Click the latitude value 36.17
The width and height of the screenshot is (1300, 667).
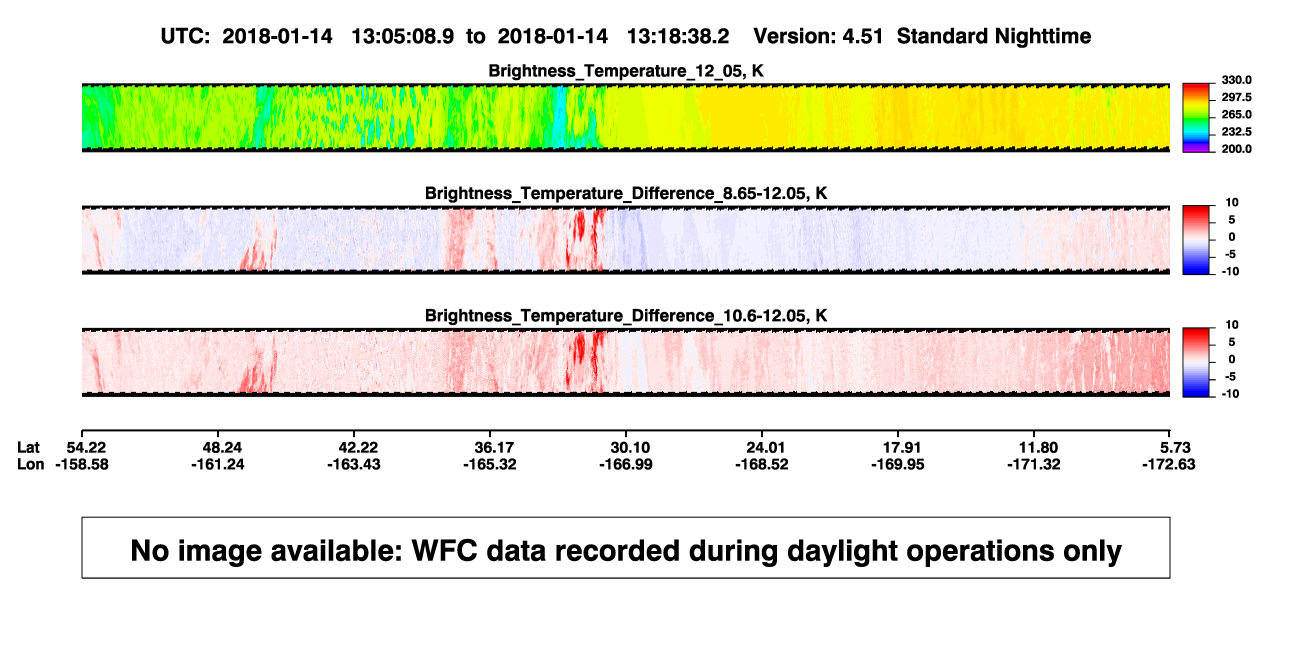(x=489, y=446)
